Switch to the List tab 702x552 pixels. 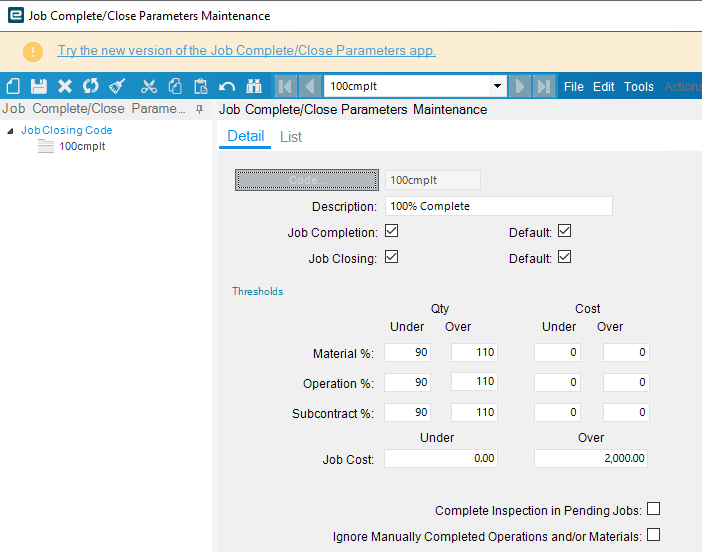(x=291, y=137)
